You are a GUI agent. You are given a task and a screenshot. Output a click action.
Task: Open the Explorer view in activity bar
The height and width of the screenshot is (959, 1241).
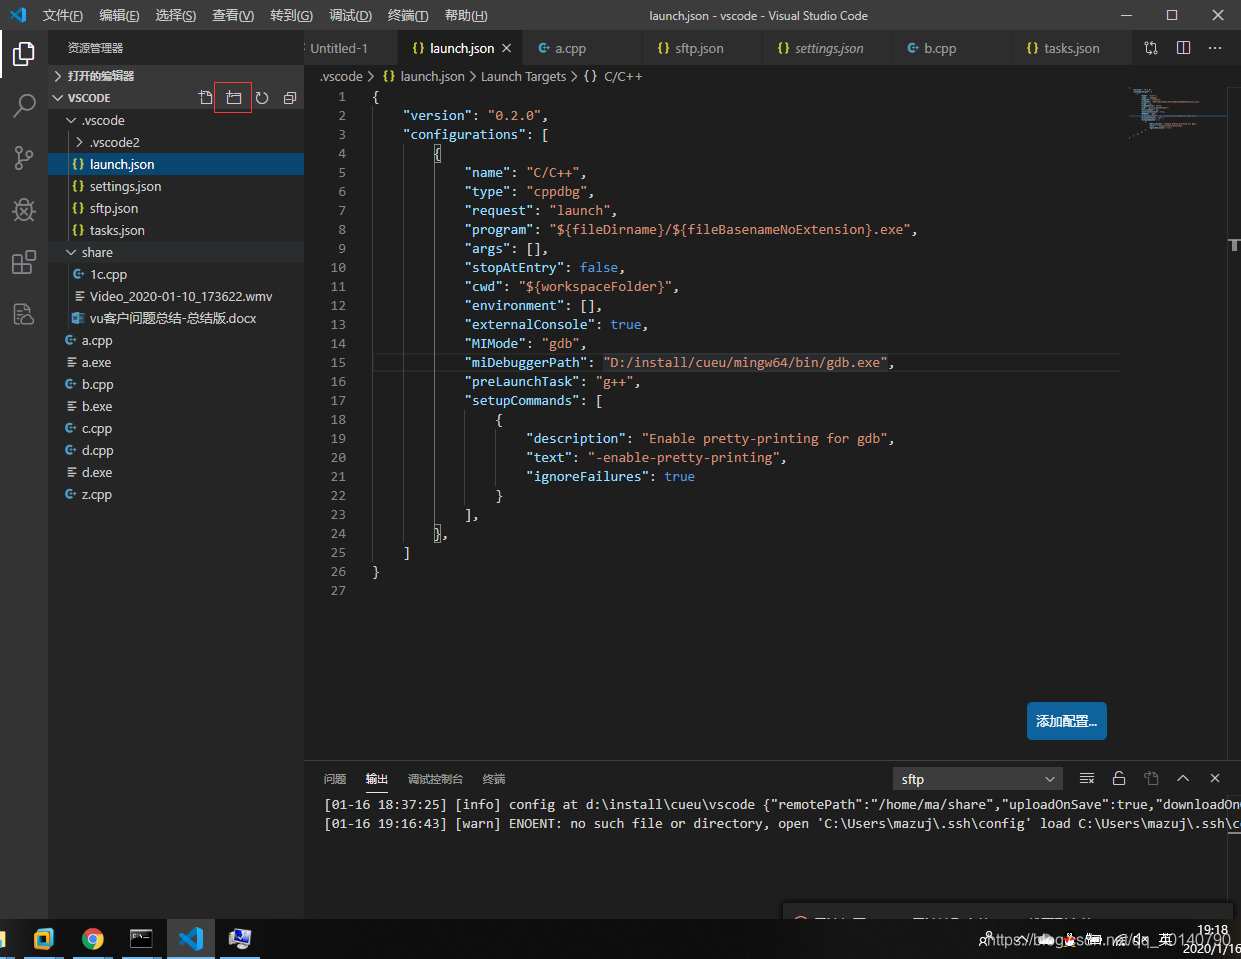(24, 53)
